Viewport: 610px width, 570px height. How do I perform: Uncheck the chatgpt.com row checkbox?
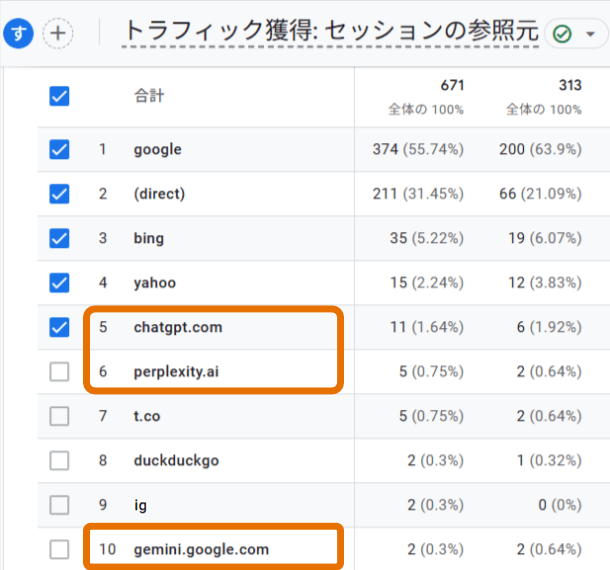point(59,327)
